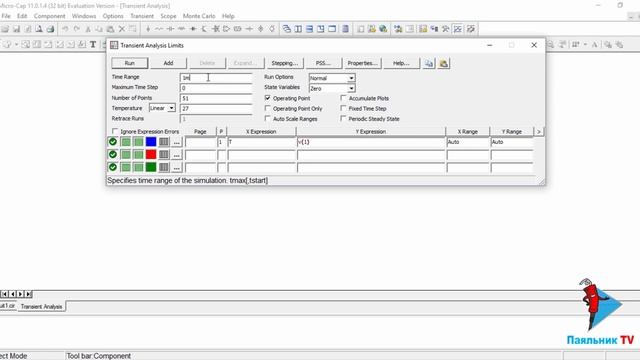The image size is (640, 360).
Task: Select the Capacitor component icon
Action: click(x=171, y=29)
